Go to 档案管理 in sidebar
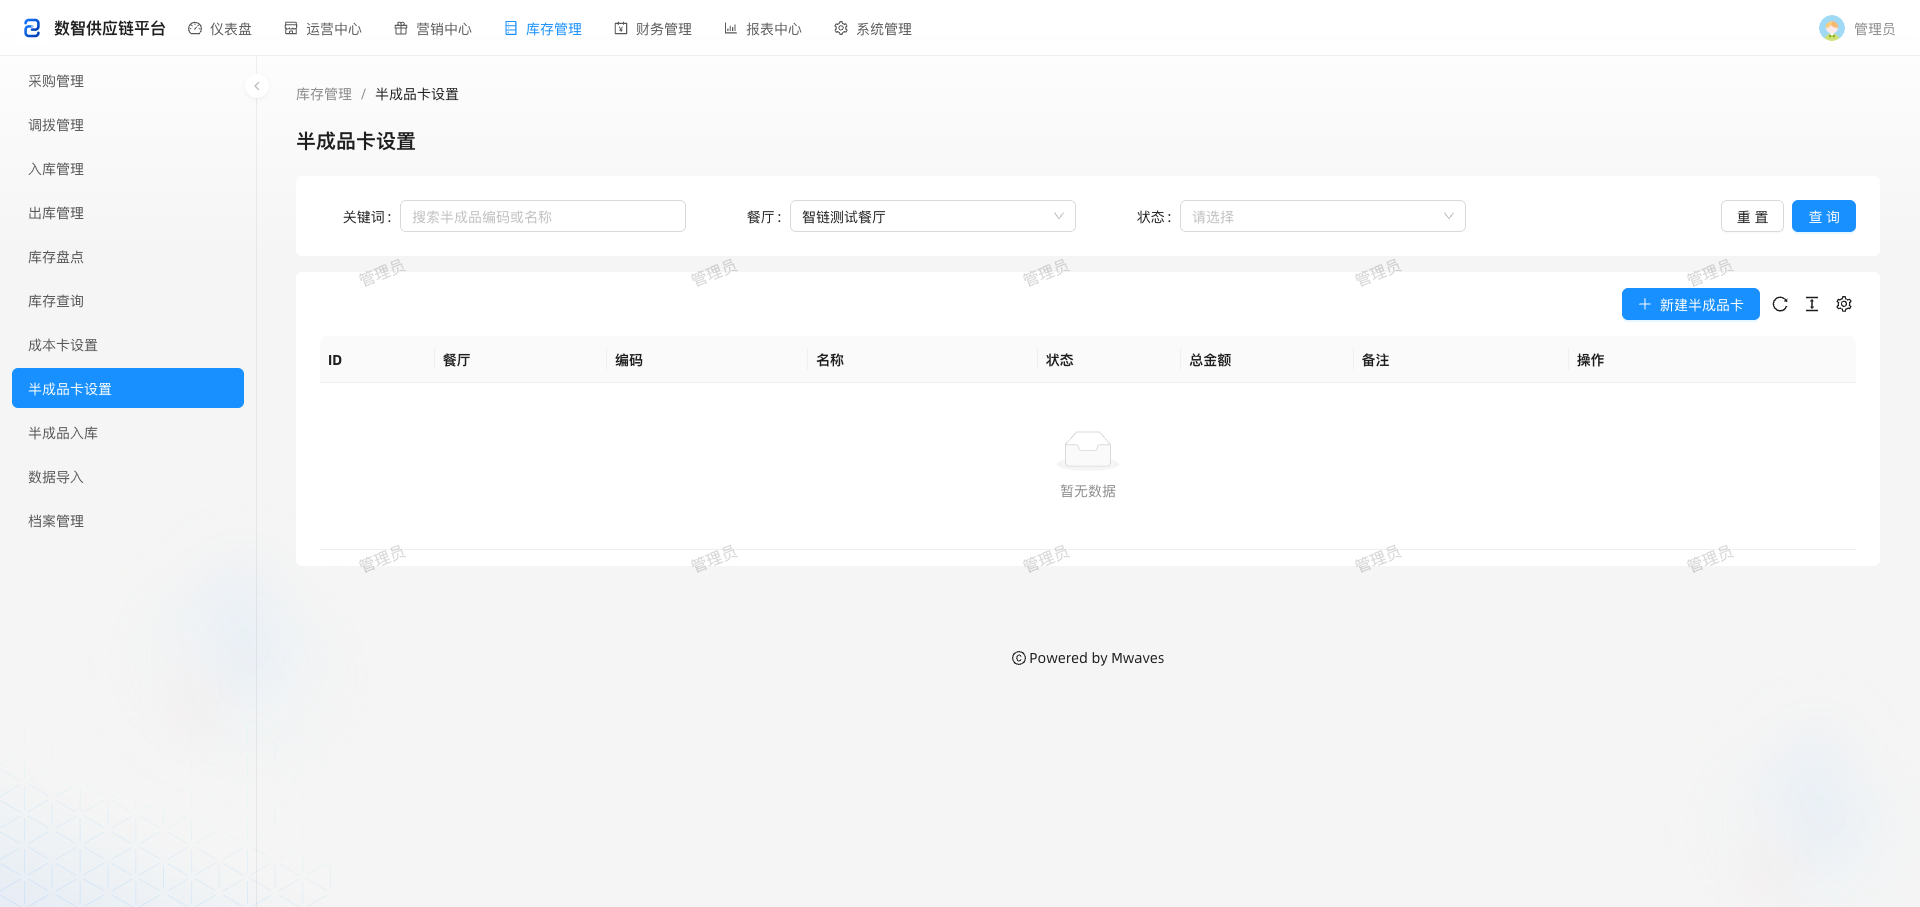The image size is (1920, 907). pyautogui.click(x=128, y=521)
